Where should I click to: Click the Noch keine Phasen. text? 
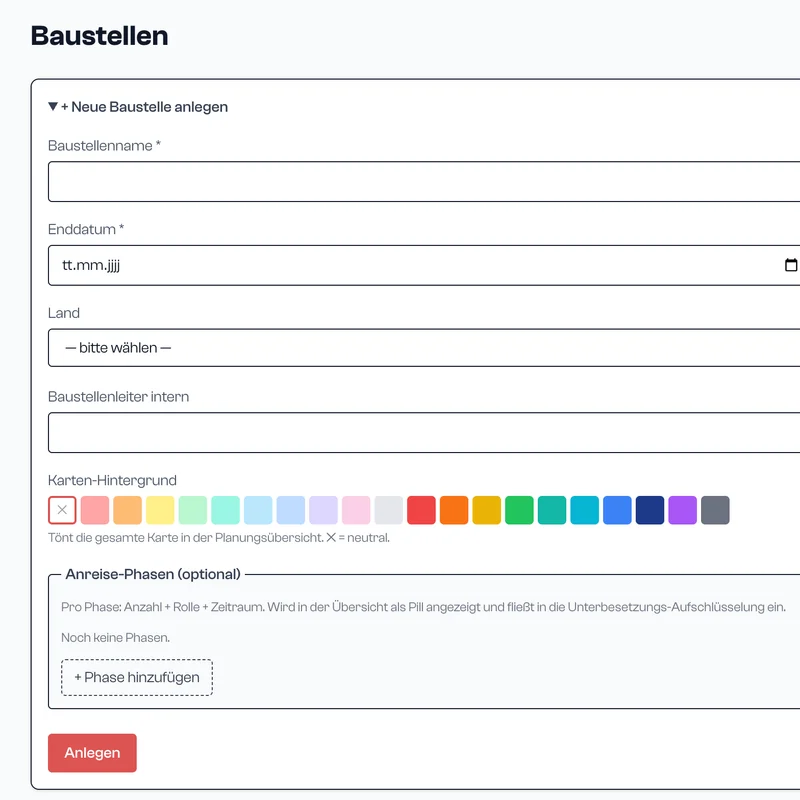[115, 638]
